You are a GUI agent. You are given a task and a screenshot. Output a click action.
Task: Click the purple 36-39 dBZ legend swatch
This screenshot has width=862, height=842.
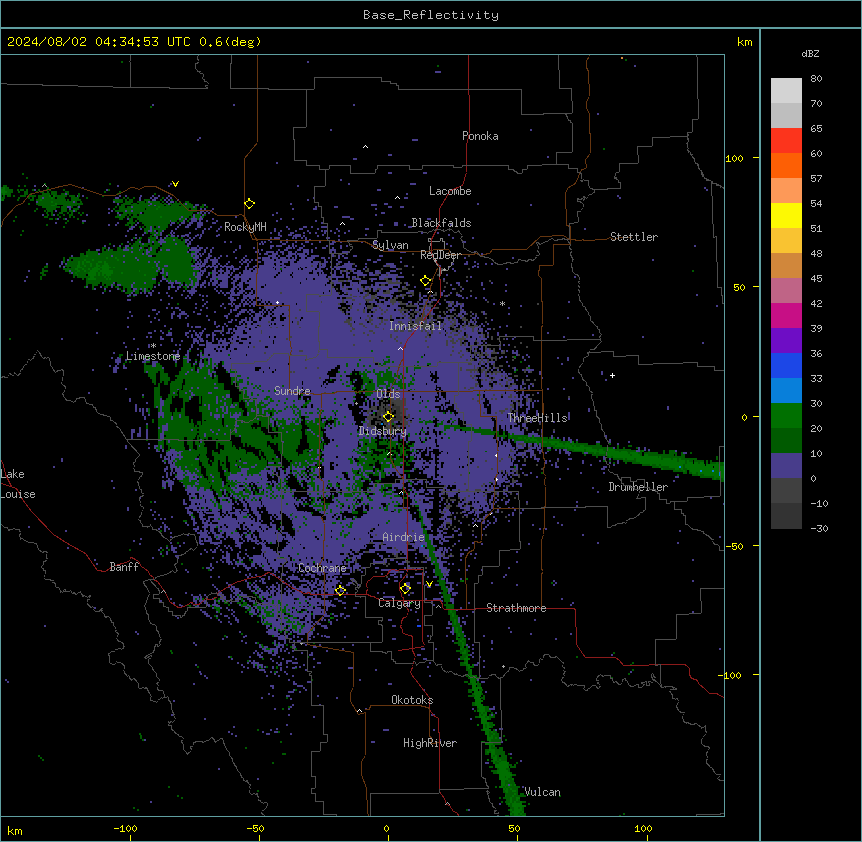[x=786, y=340]
